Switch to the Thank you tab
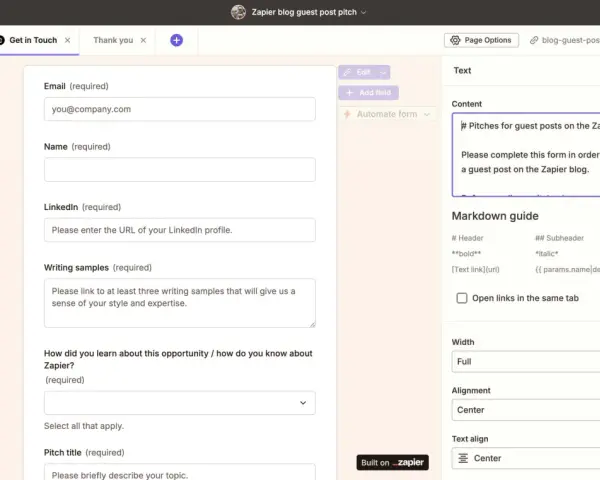Viewport: 600px width, 480px height. tap(113, 40)
